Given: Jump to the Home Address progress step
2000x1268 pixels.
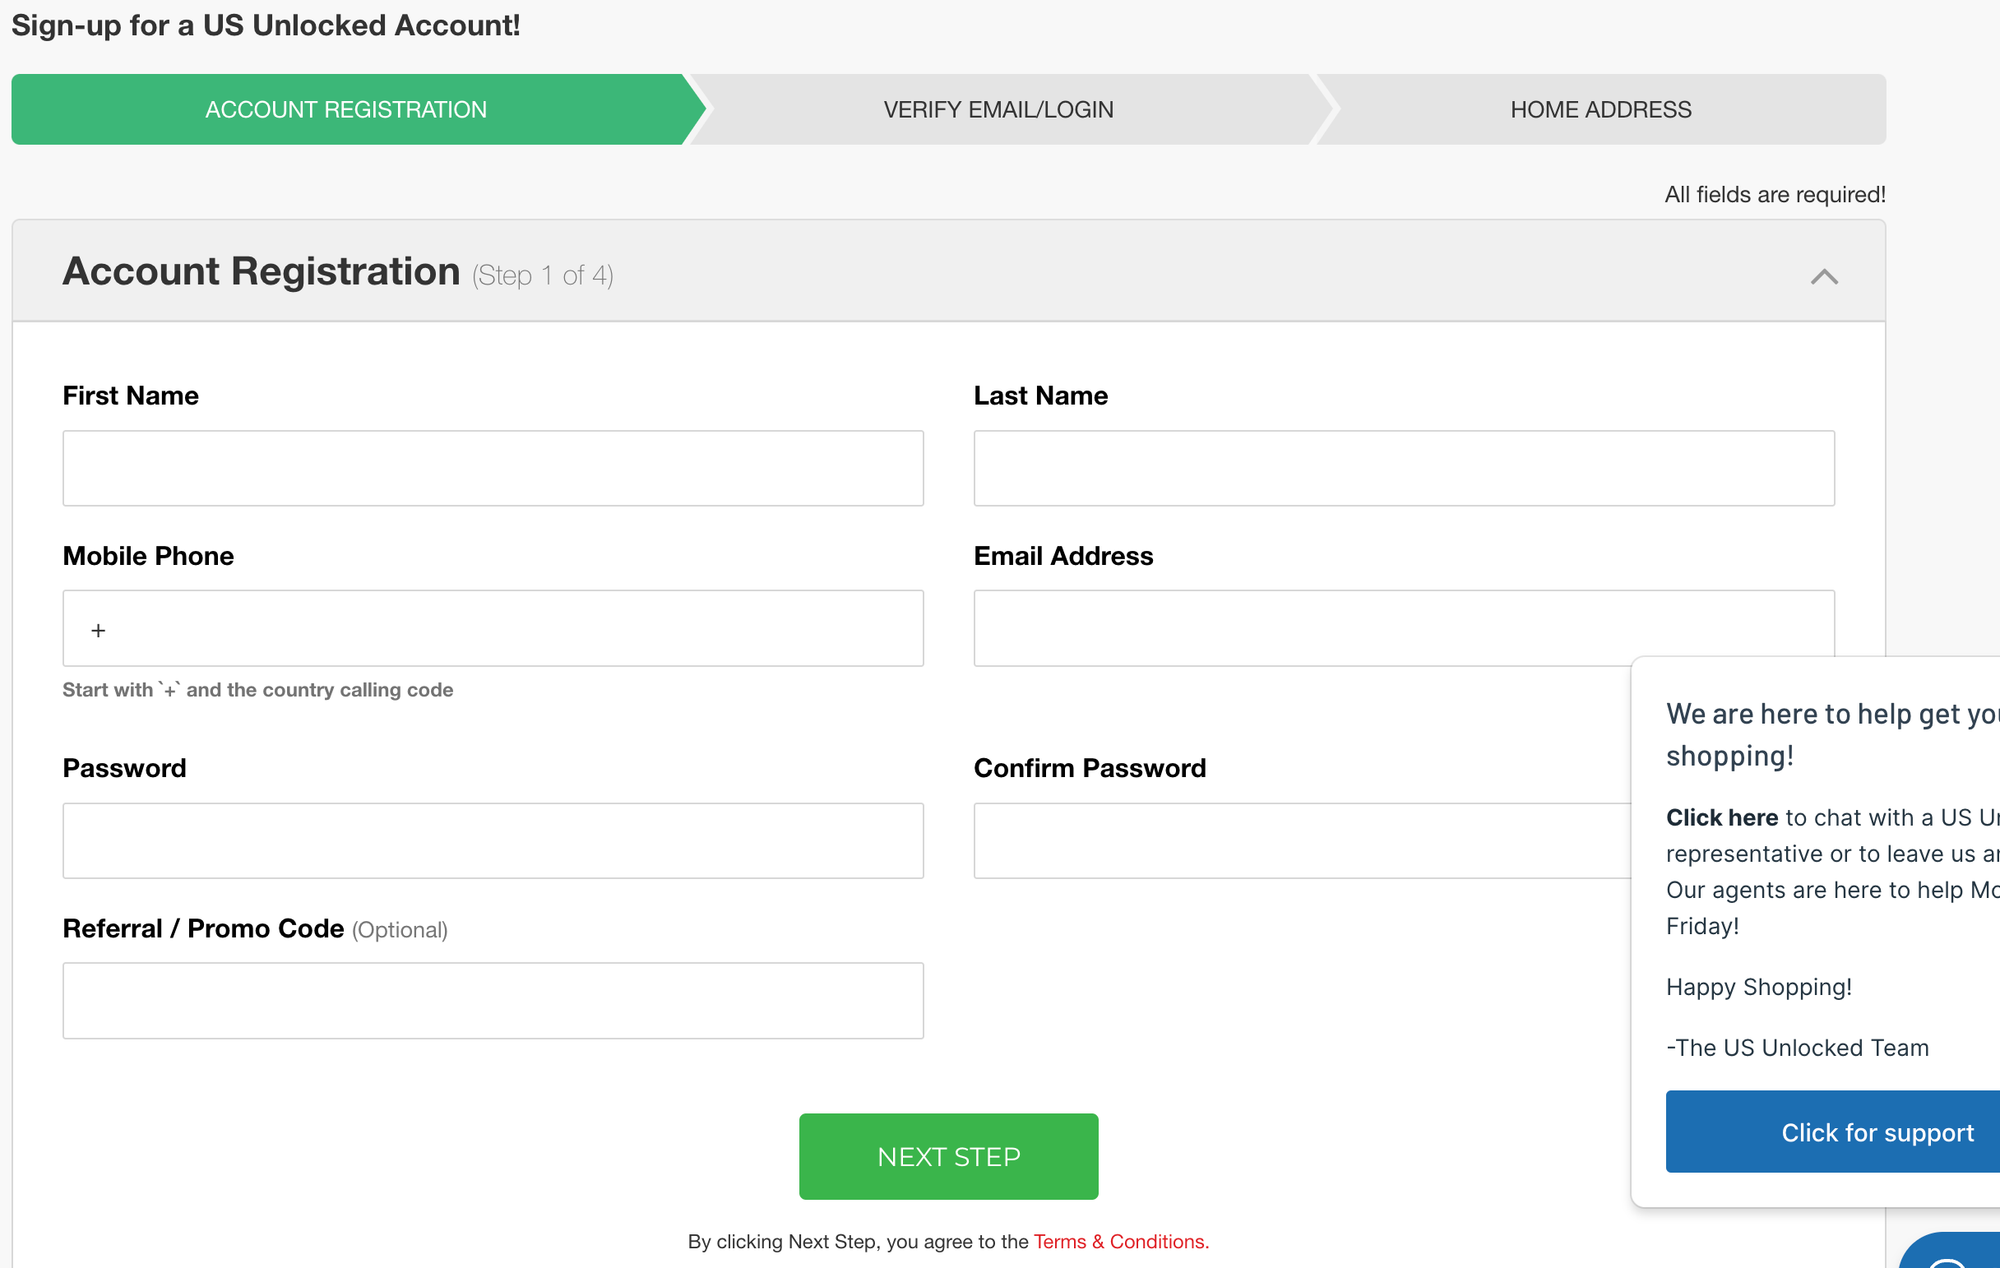Looking at the screenshot, I should pos(1600,110).
